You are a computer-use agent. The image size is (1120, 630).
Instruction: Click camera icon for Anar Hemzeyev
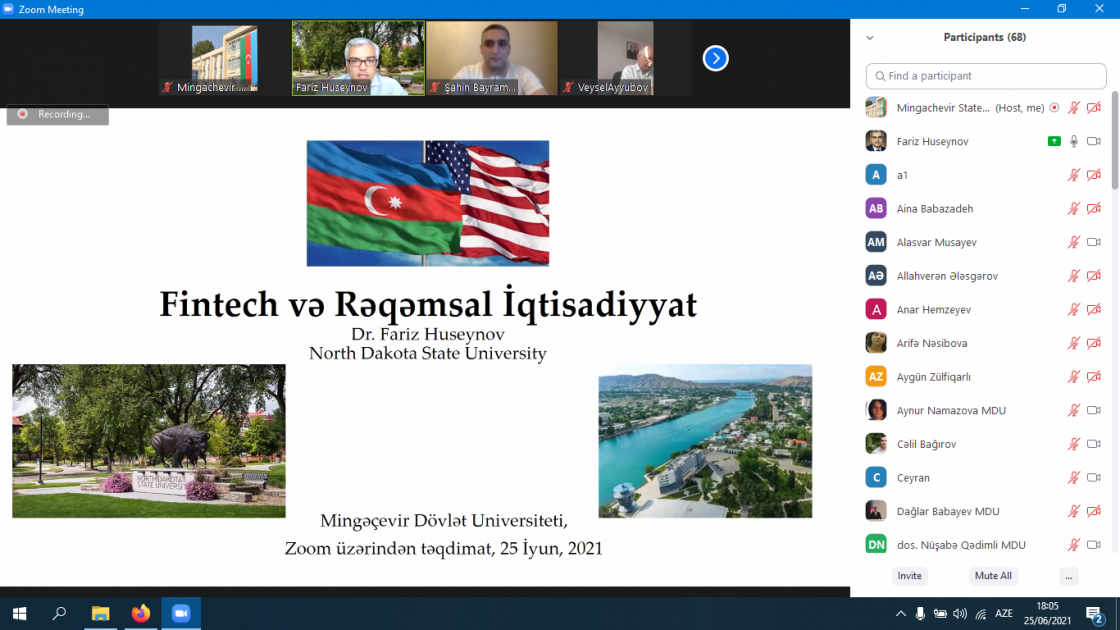(1094, 309)
